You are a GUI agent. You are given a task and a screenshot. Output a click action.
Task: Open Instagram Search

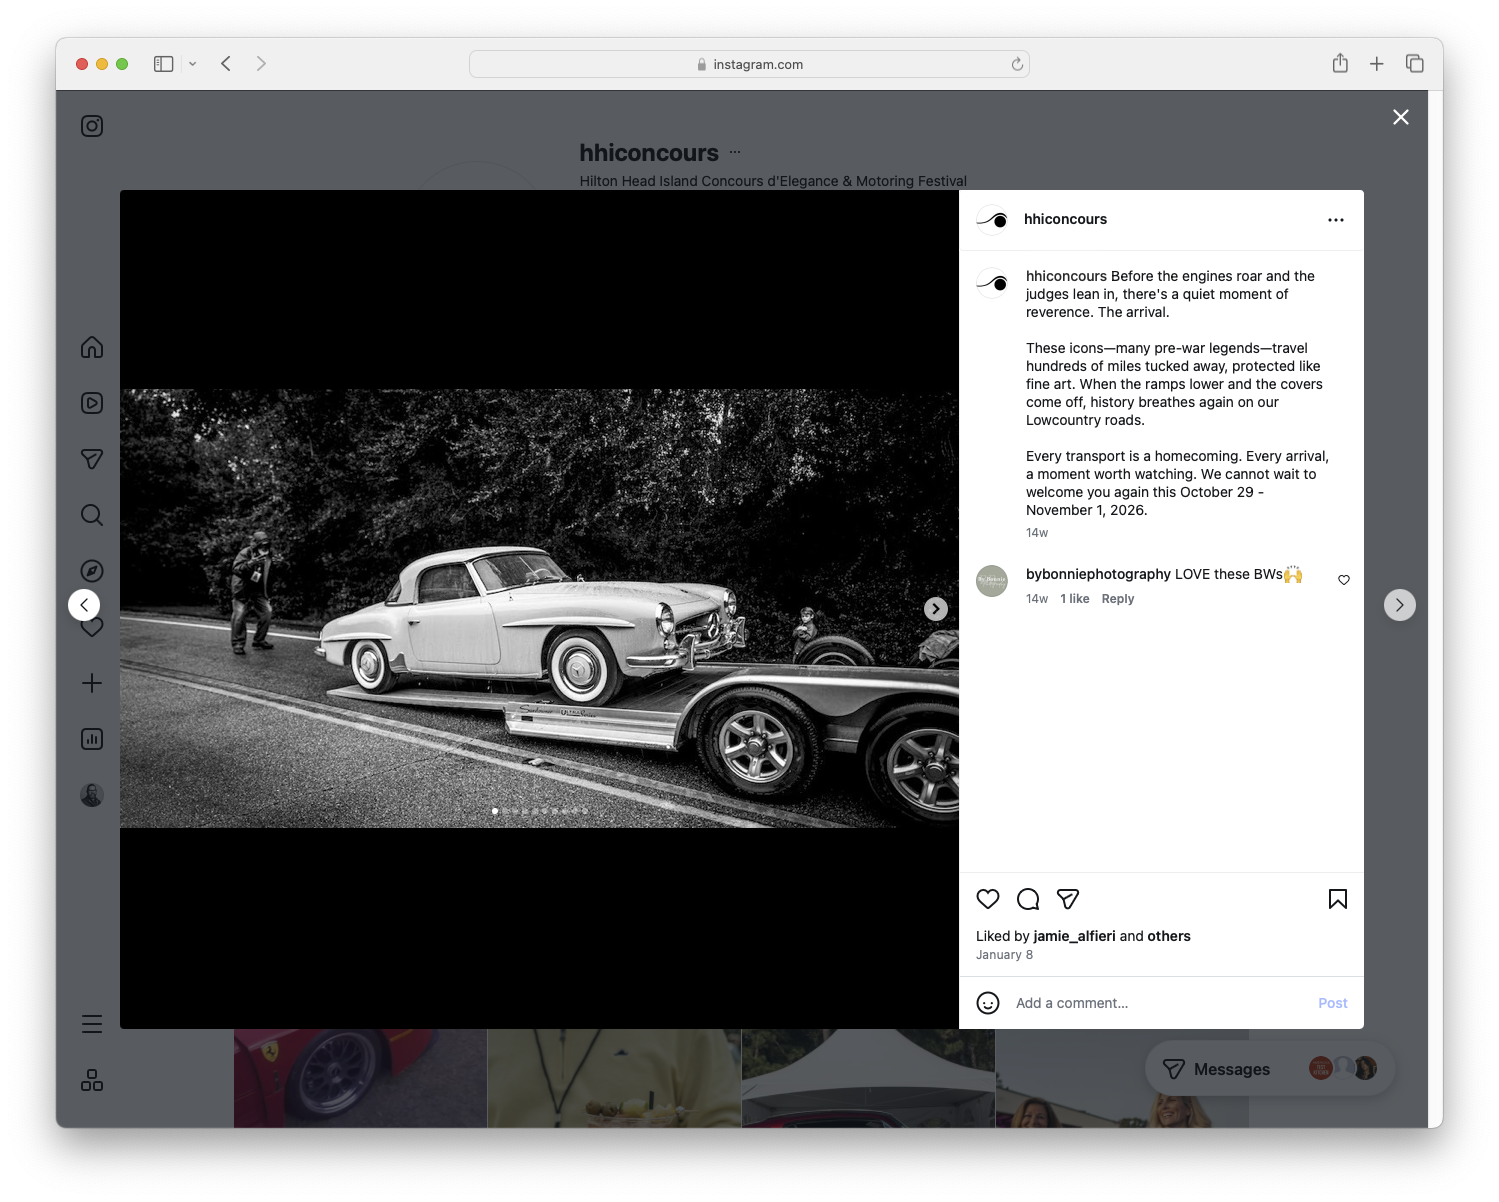pyautogui.click(x=91, y=514)
